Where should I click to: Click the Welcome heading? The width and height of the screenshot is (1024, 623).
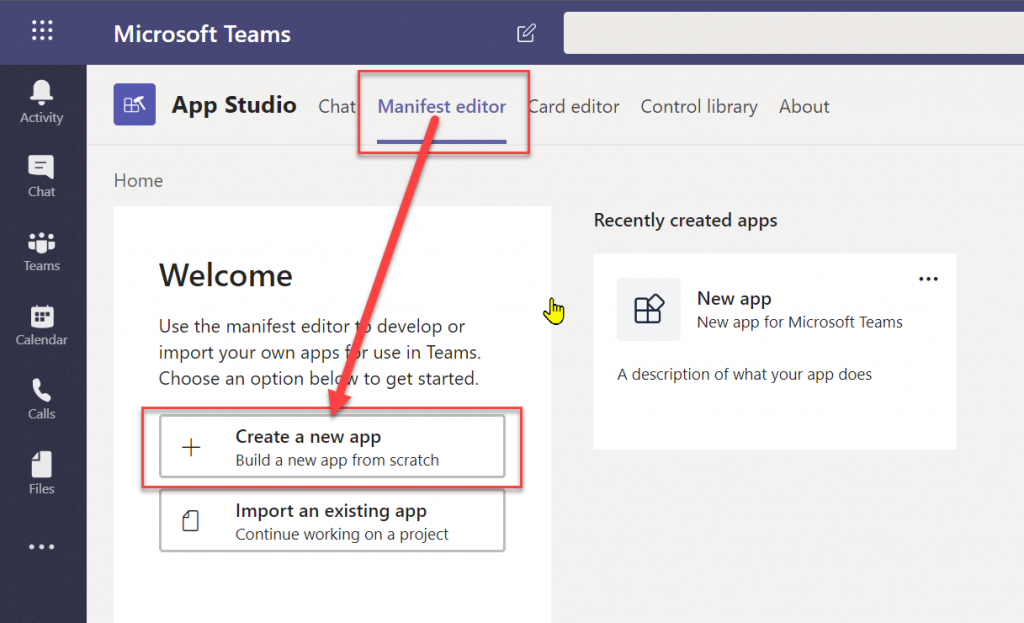(x=225, y=276)
